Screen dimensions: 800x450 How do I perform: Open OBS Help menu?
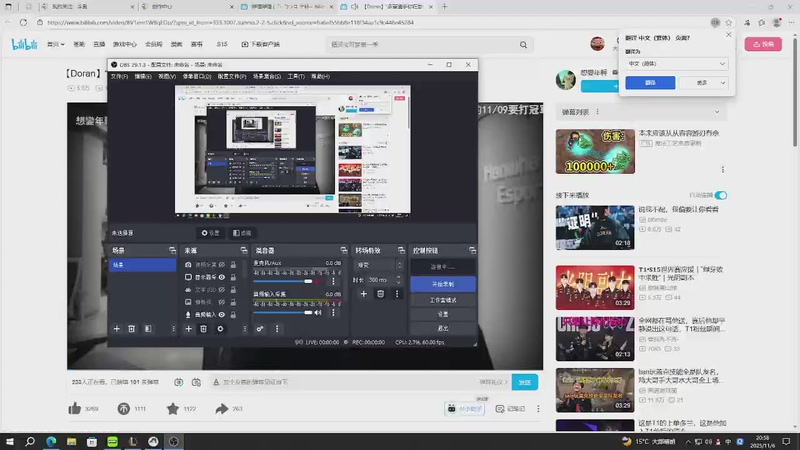(x=320, y=77)
